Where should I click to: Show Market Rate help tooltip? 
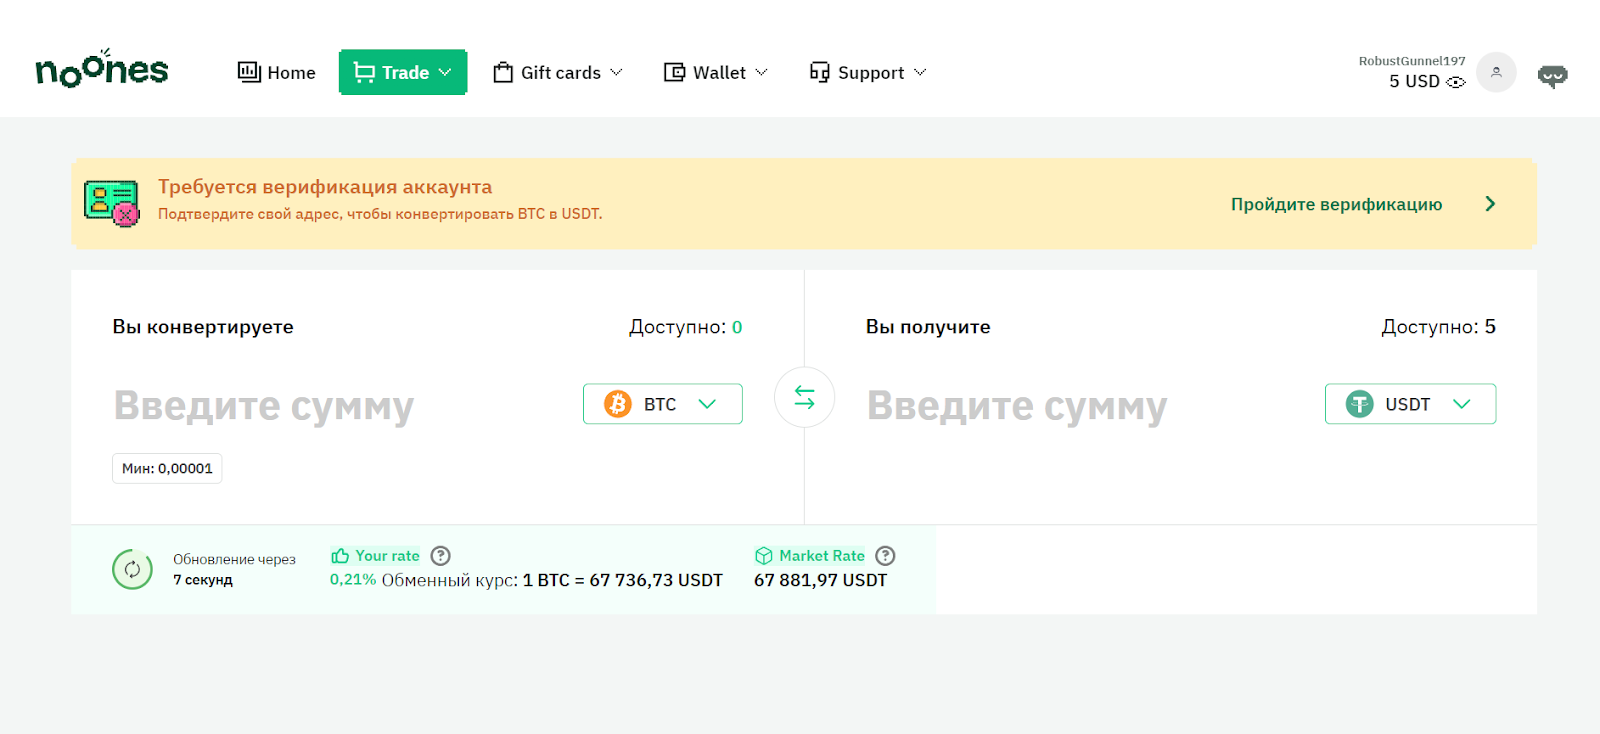(885, 556)
